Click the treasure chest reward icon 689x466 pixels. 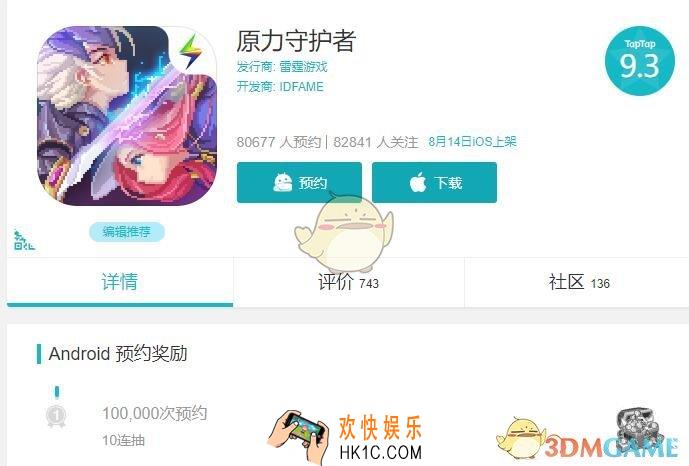point(637,426)
